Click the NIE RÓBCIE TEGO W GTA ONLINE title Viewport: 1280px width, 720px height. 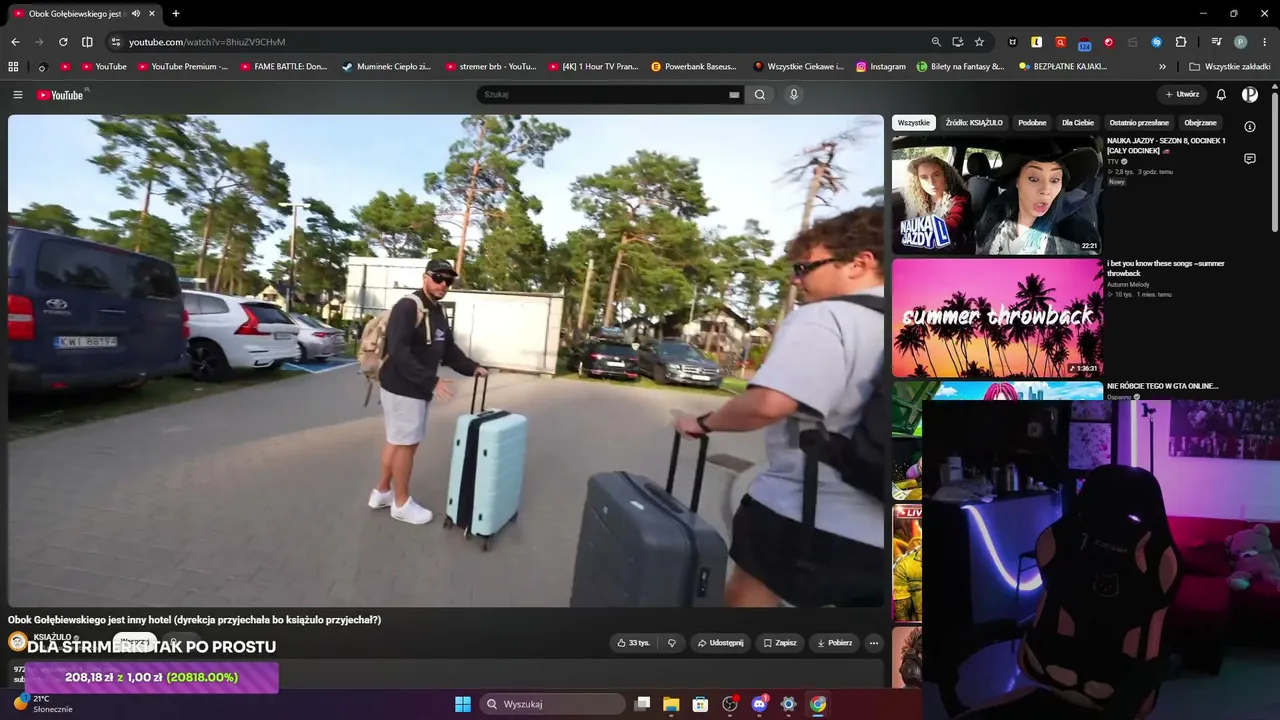[x=1162, y=386]
